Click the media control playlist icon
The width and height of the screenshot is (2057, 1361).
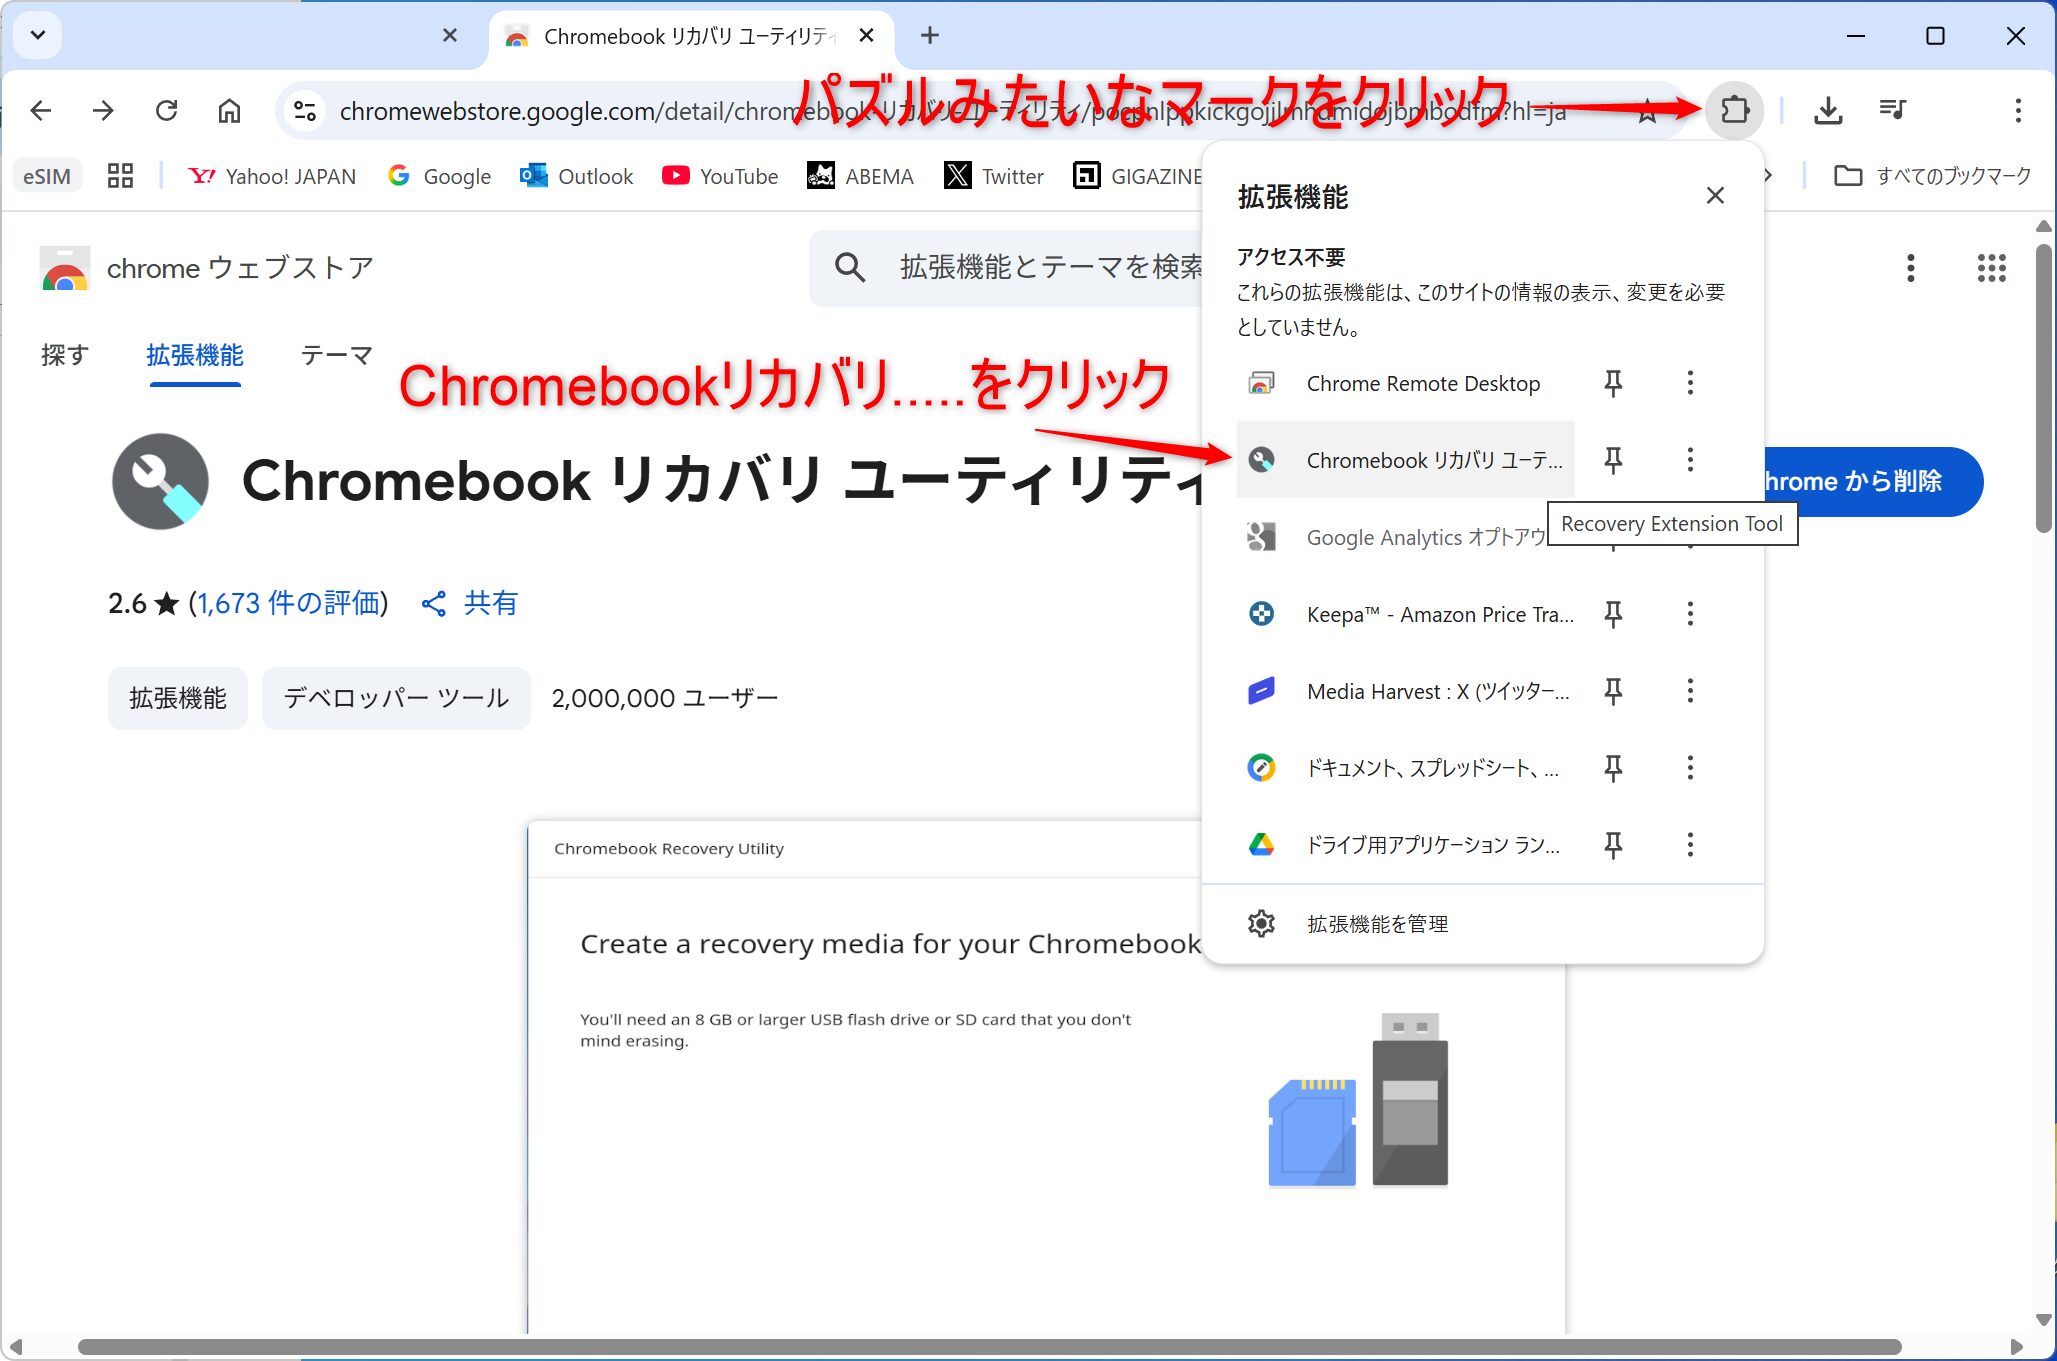pyautogui.click(x=1892, y=110)
